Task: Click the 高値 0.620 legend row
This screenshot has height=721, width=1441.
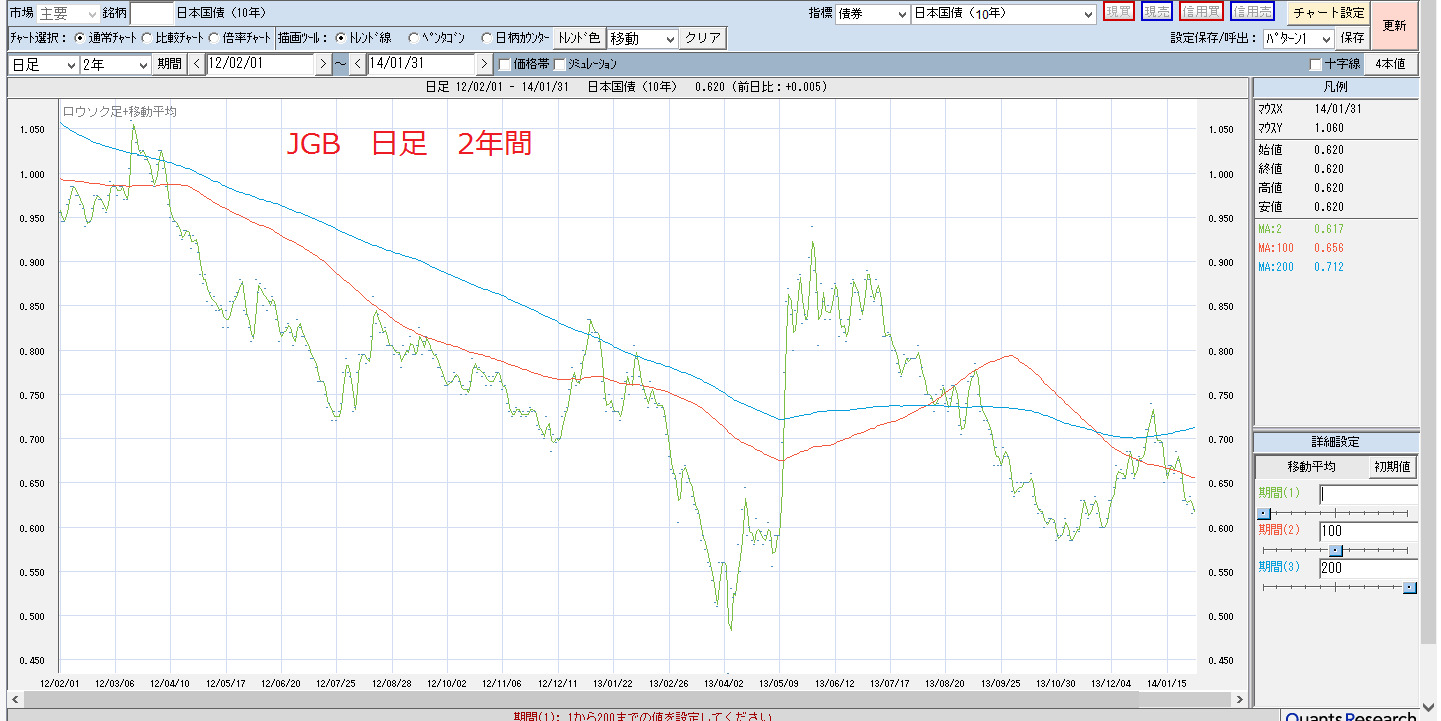Action: click(x=1301, y=188)
